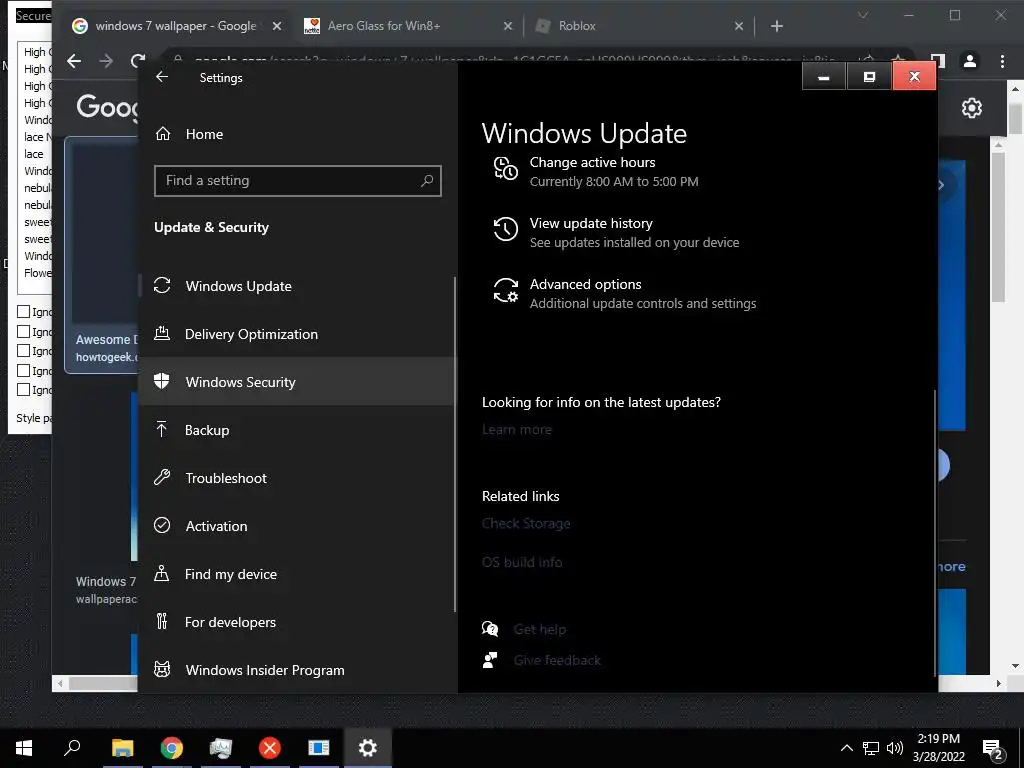Screen dimensions: 1024x768
Task: Click the Find a setting search box
Action: tap(298, 181)
